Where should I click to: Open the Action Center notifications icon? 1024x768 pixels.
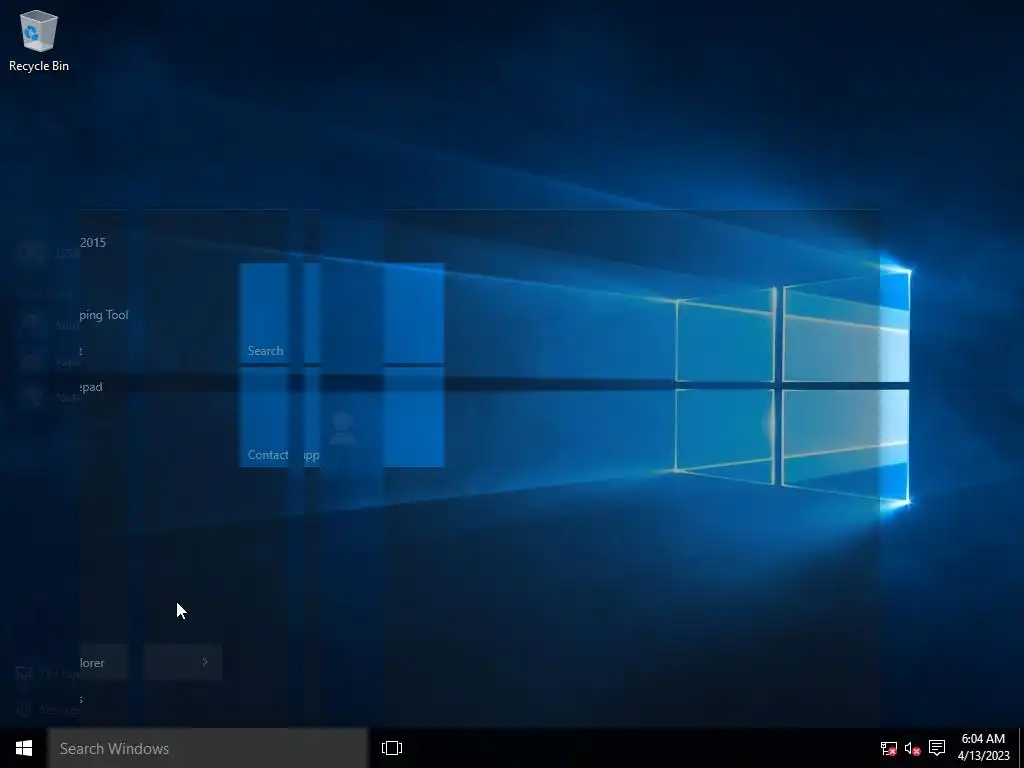click(937, 748)
